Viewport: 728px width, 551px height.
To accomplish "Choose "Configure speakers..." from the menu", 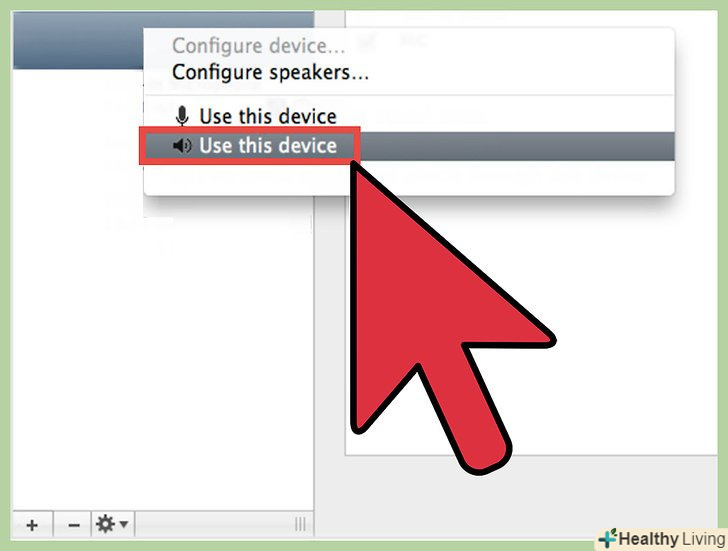I will pyautogui.click(x=270, y=72).
